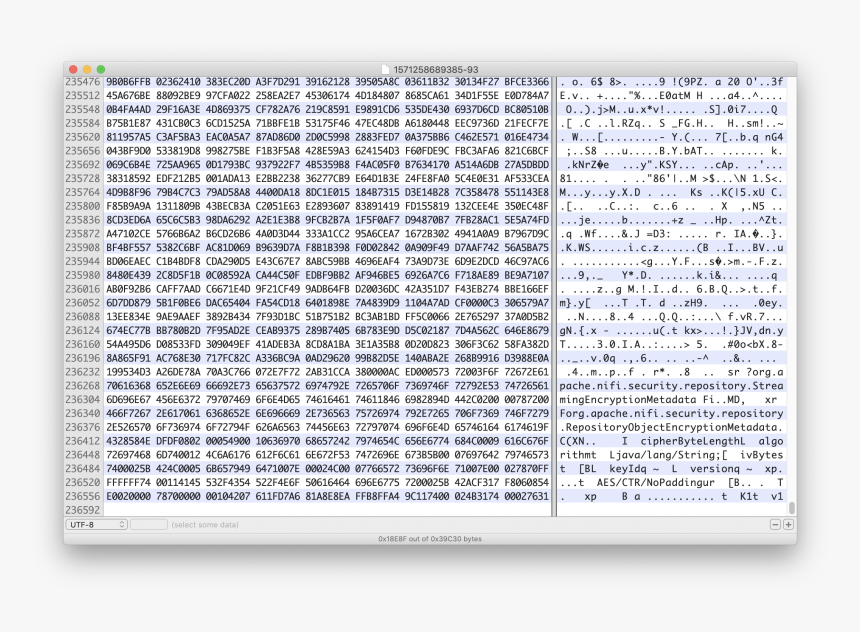The height and width of the screenshot is (632, 860).
Task: Click decoded text 'AES/CTR/NoPaddingur'
Action: (655, 482)
